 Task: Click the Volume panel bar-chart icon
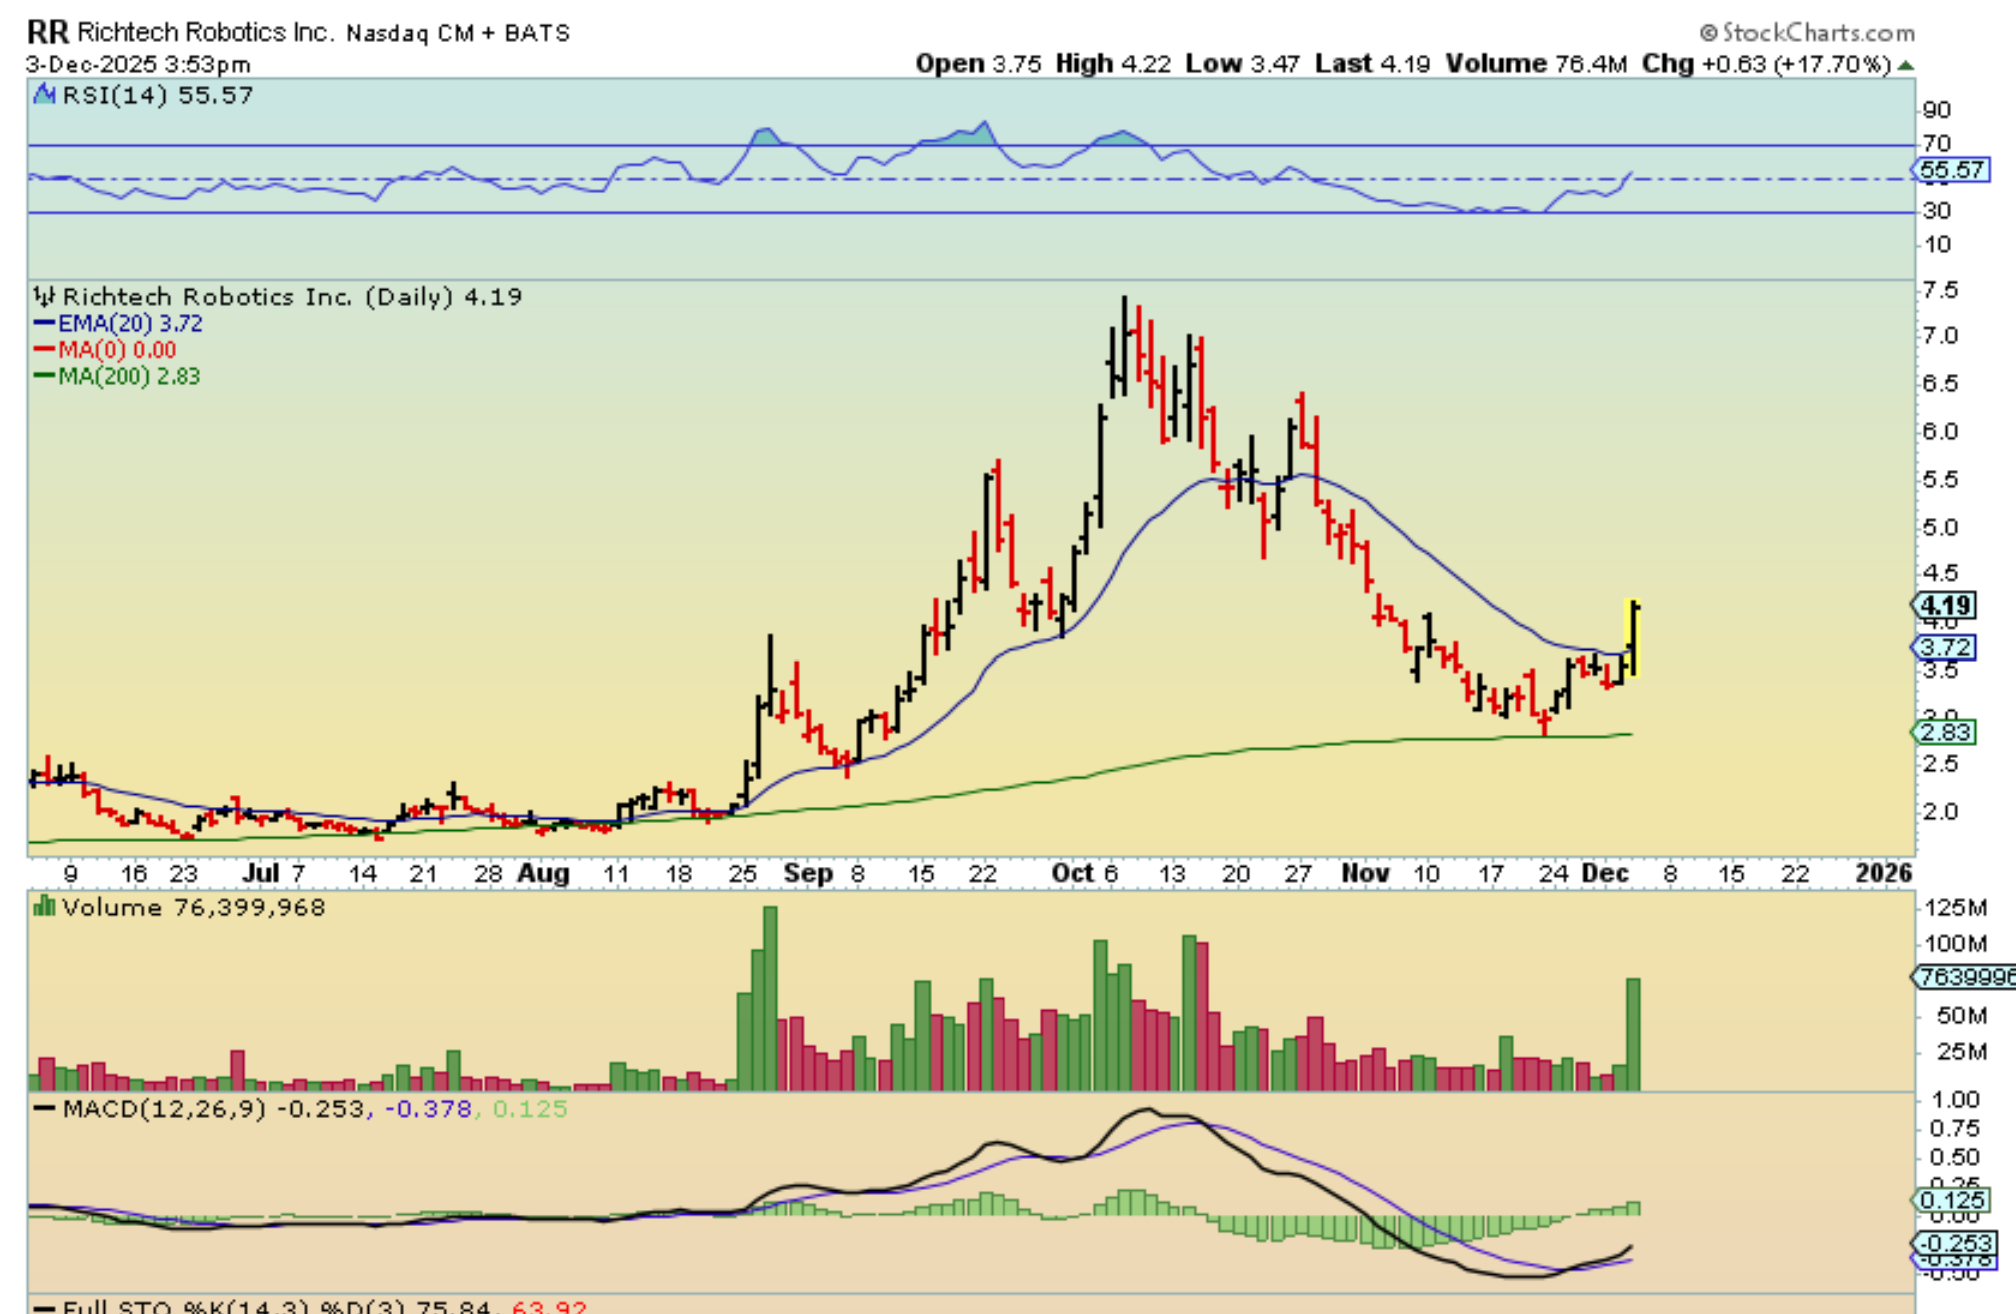click(44, 907)
